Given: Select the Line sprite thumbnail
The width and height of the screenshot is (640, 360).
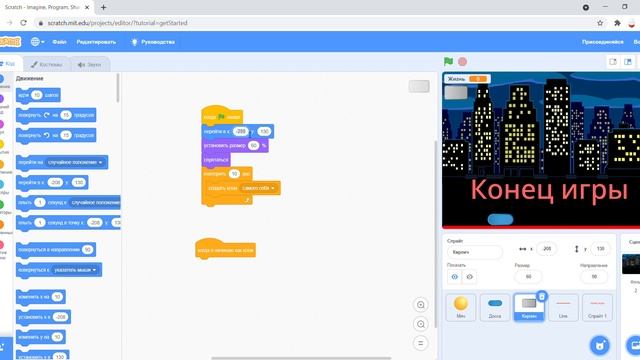Looking at the screenshot, I should 563,307.
